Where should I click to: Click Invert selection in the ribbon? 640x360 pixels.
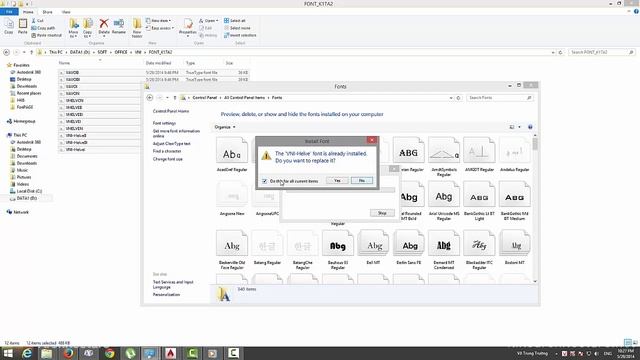(x=240, y=35)
